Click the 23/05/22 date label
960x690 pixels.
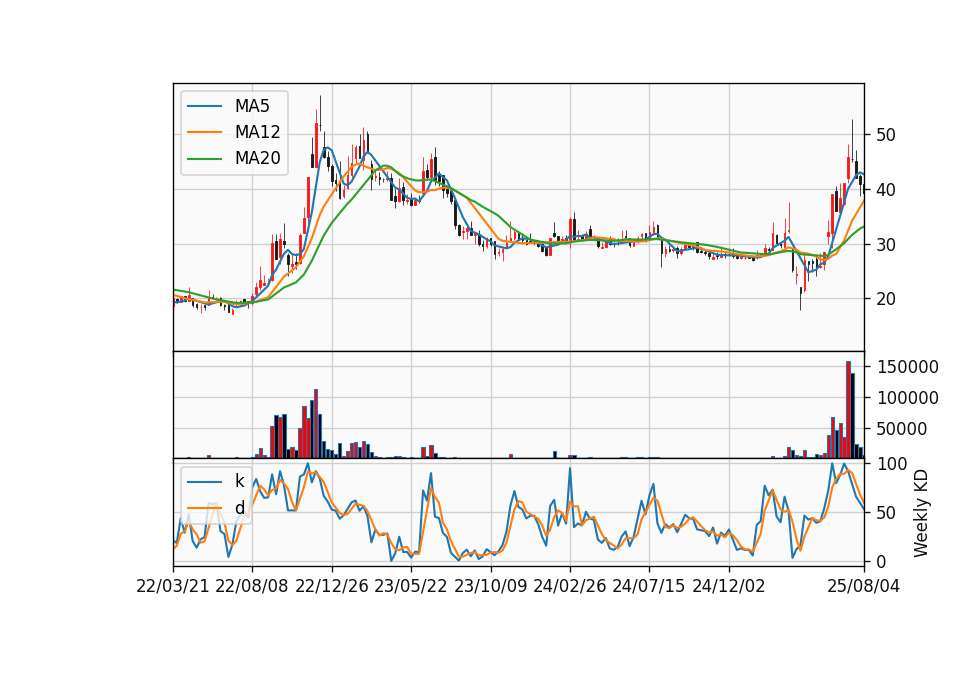411,587
